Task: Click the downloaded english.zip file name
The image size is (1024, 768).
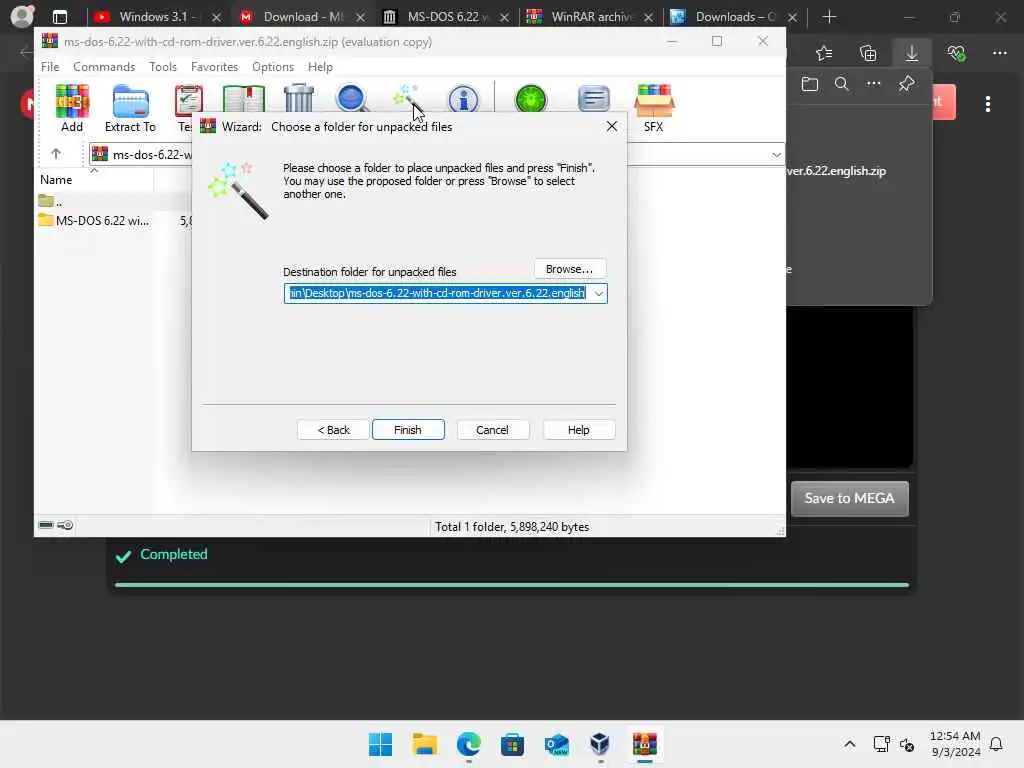Action: click(x=836, y=170)
